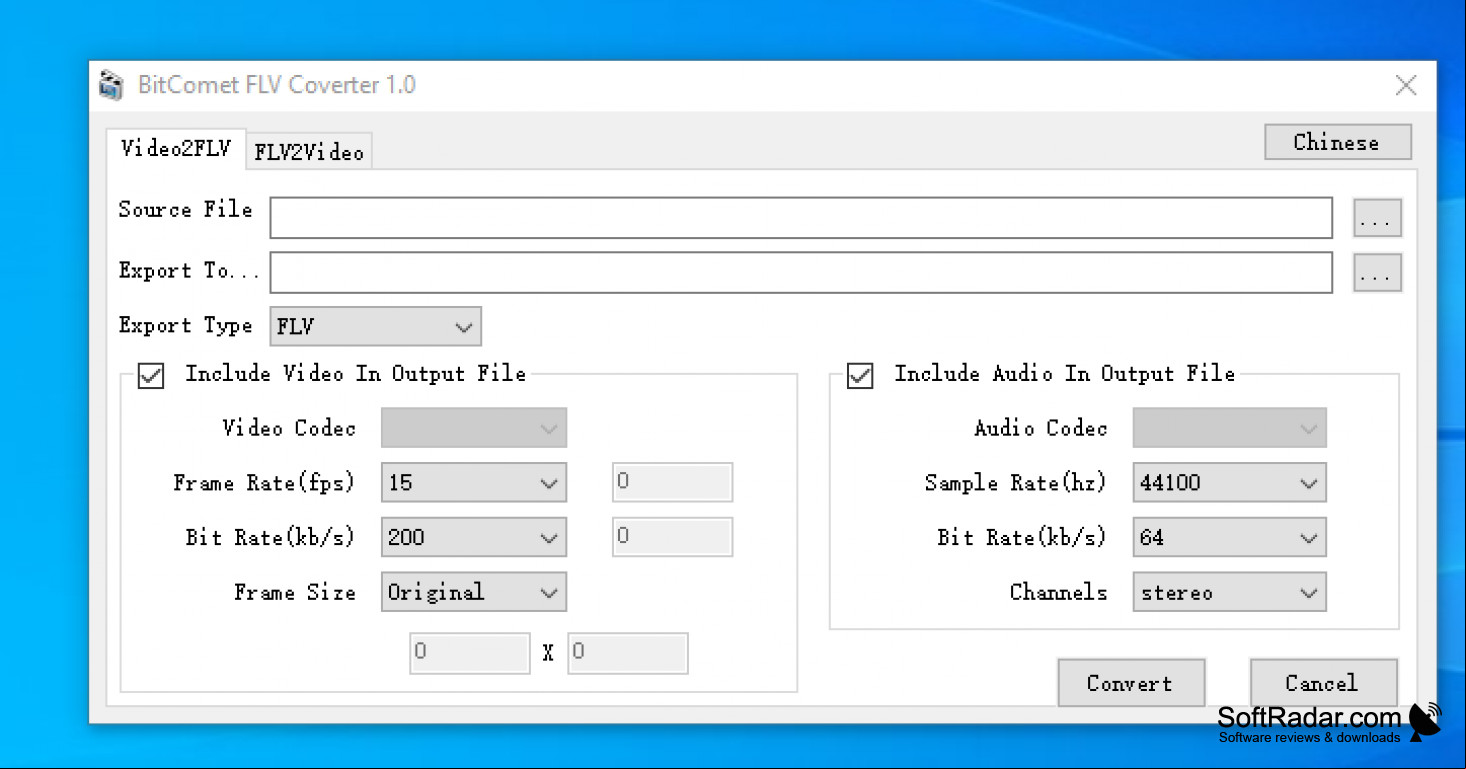The height and width of the screenshot is (769, 1466).
Task: Open the video Bit Rate dropdown showing 200
Action: click(474, 537)
